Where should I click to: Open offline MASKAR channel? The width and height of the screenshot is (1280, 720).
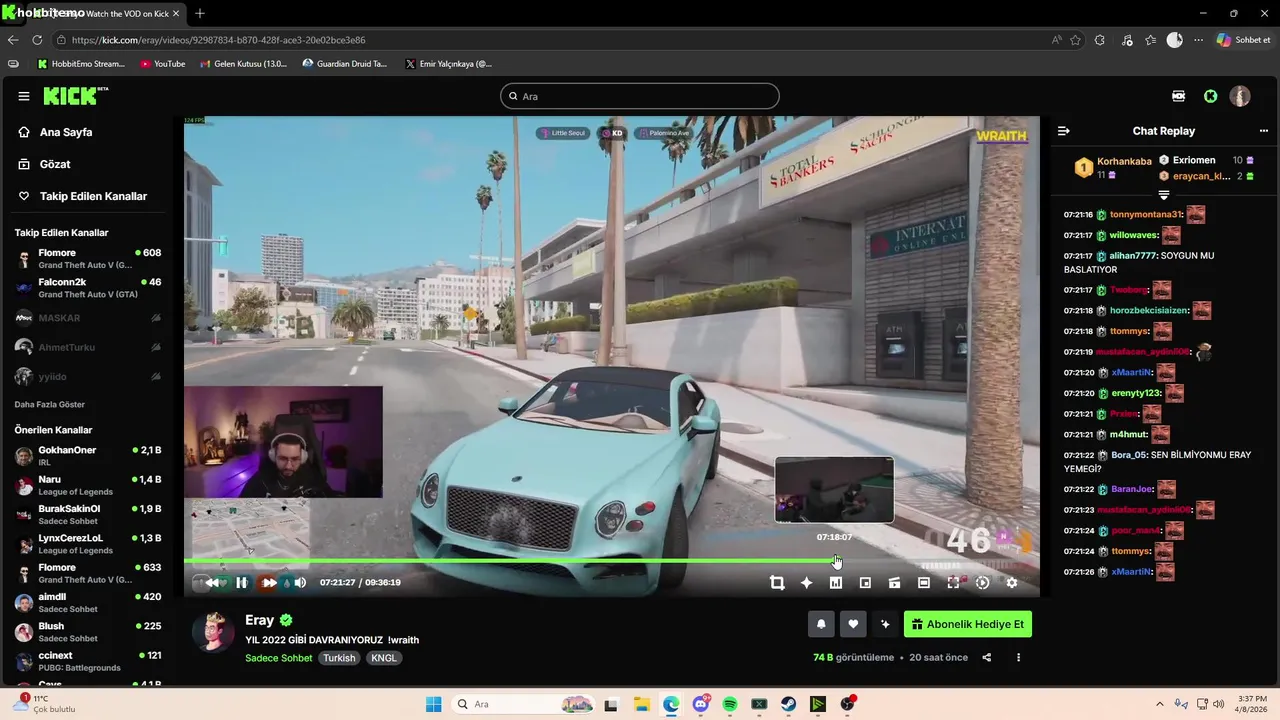(88, 318)
